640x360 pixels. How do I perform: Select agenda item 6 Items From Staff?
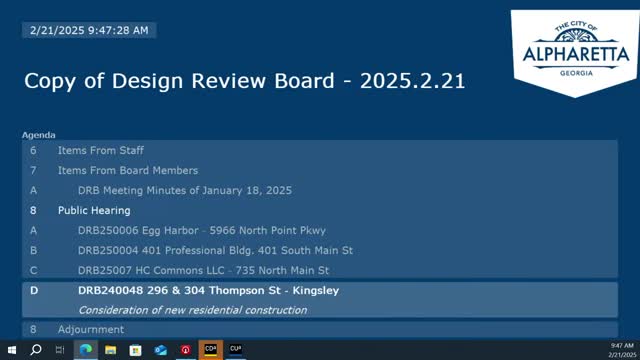(x=320, y=150)
